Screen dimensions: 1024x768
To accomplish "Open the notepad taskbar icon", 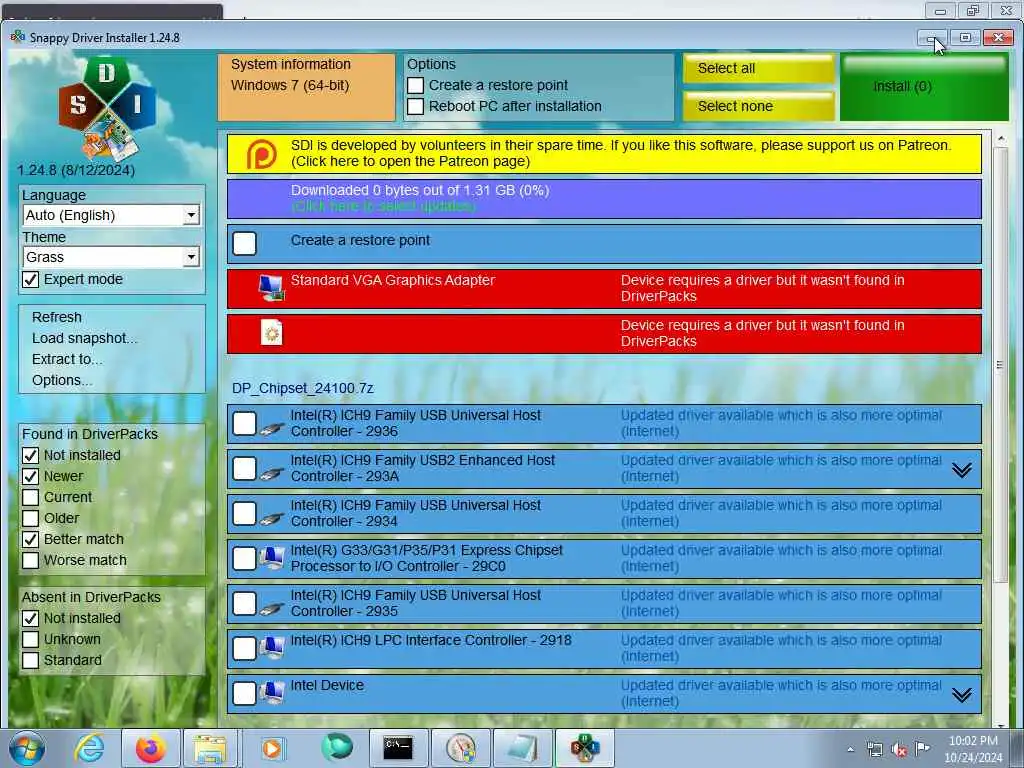I will [522, 748].
